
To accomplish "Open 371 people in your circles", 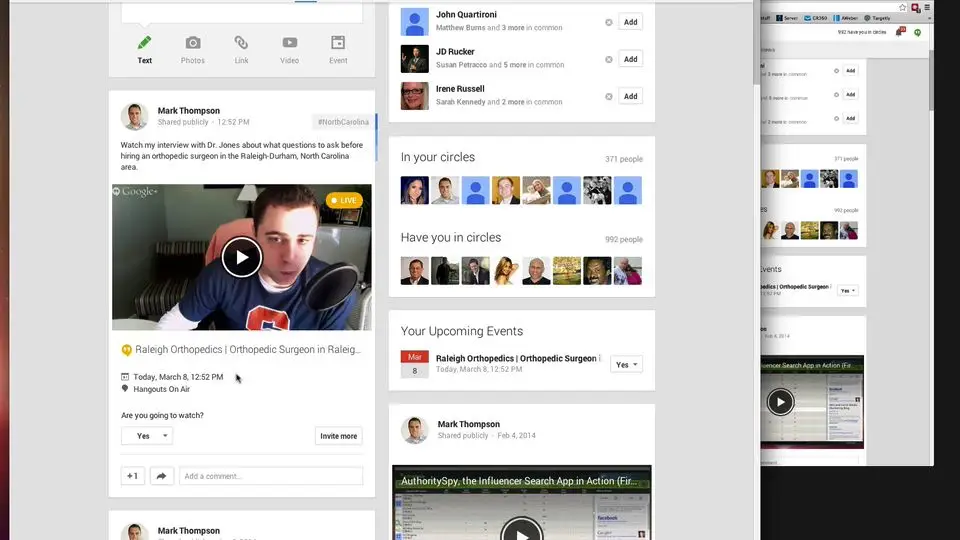I will click(624, 159).
